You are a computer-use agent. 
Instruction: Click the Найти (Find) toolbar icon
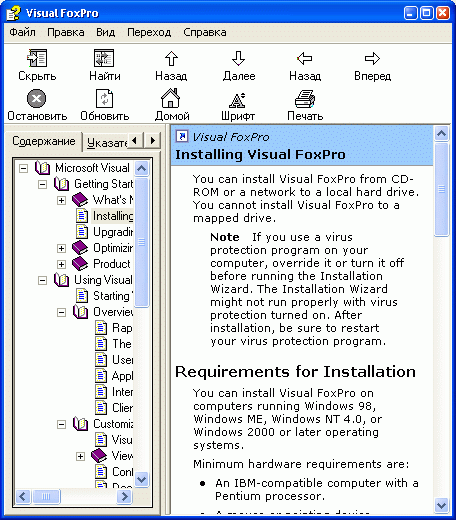point(104,58)
